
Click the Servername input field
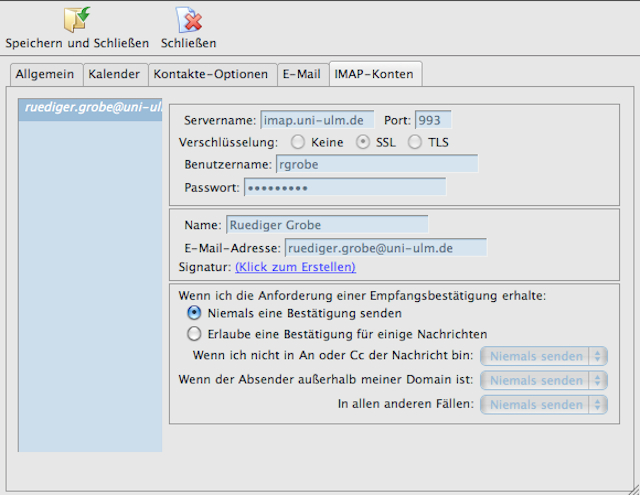pyautogui.click(x=317, y=120)
